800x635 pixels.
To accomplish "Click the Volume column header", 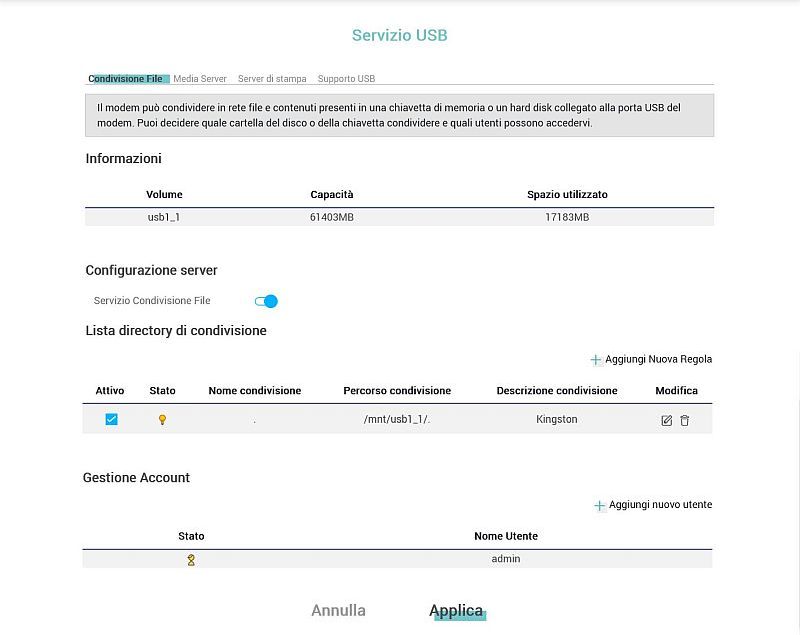I will tap(164, 194).
